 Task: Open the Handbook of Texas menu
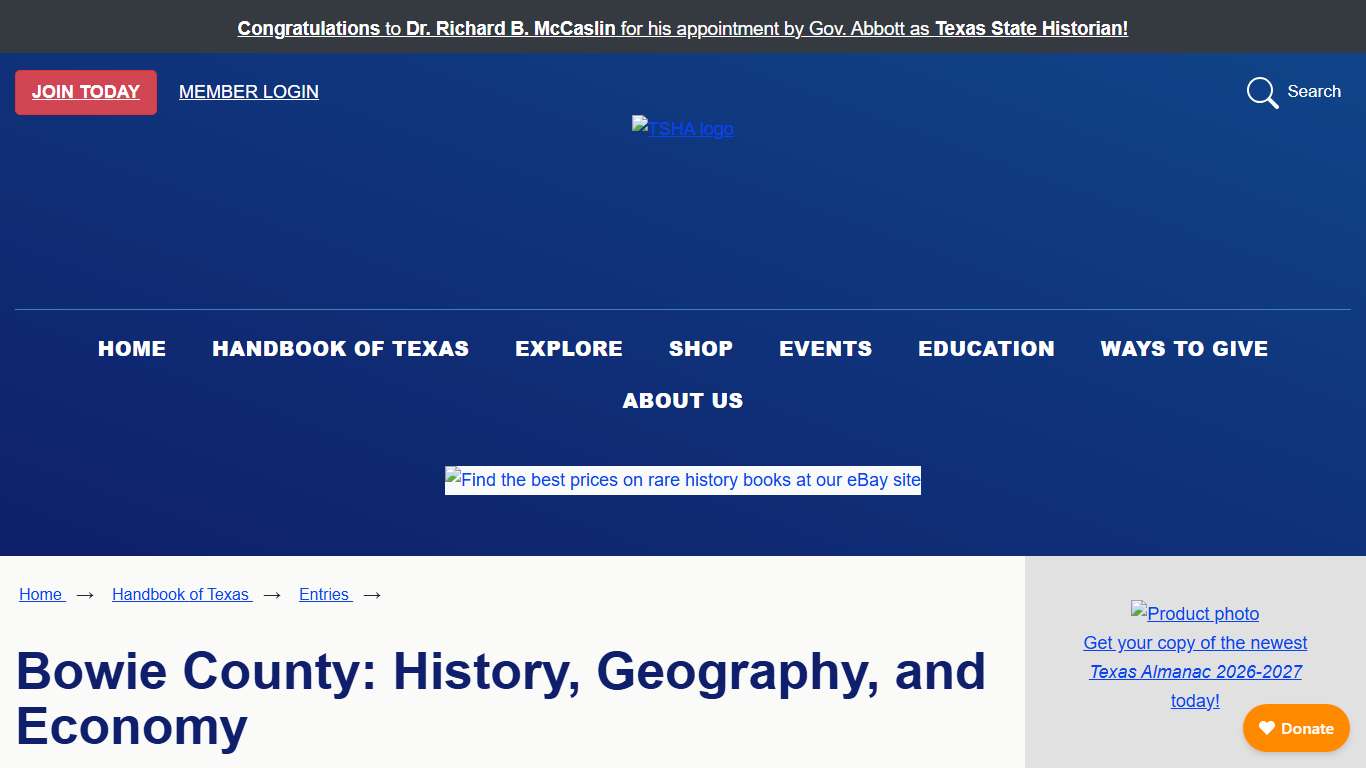(x=340, y=349)
